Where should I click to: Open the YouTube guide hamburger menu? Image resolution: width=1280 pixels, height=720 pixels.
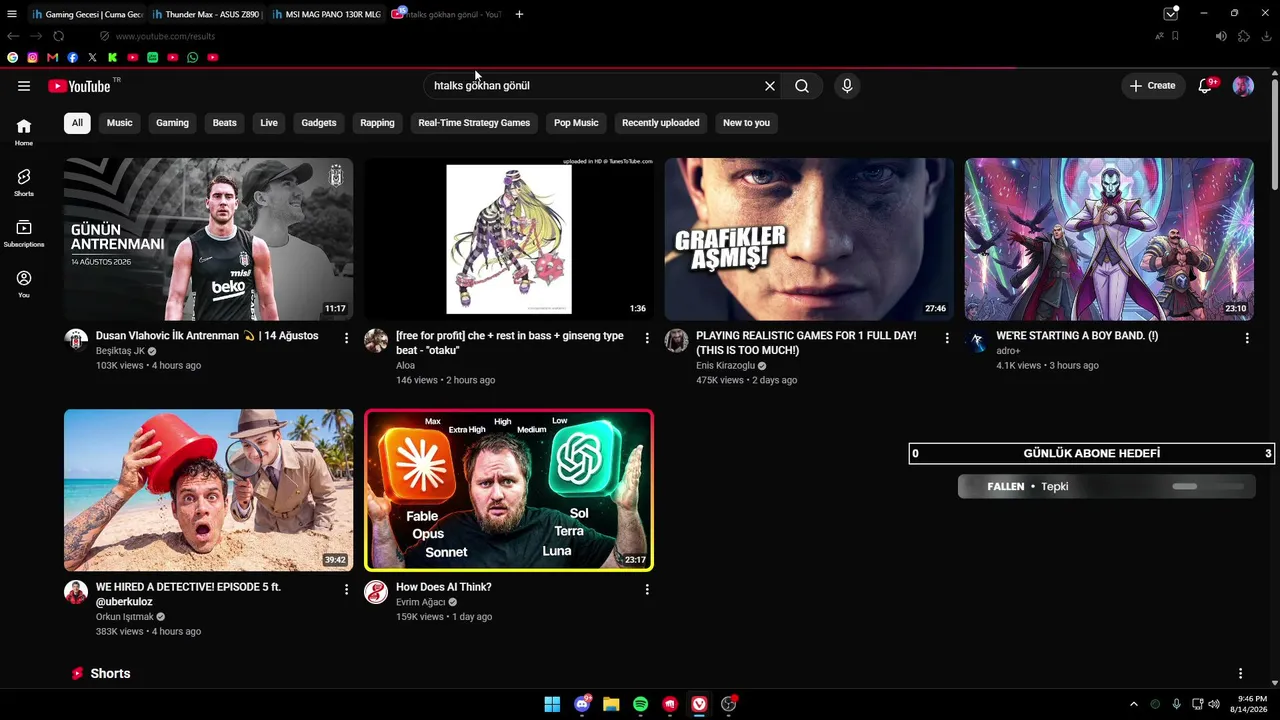click(24, 86)
